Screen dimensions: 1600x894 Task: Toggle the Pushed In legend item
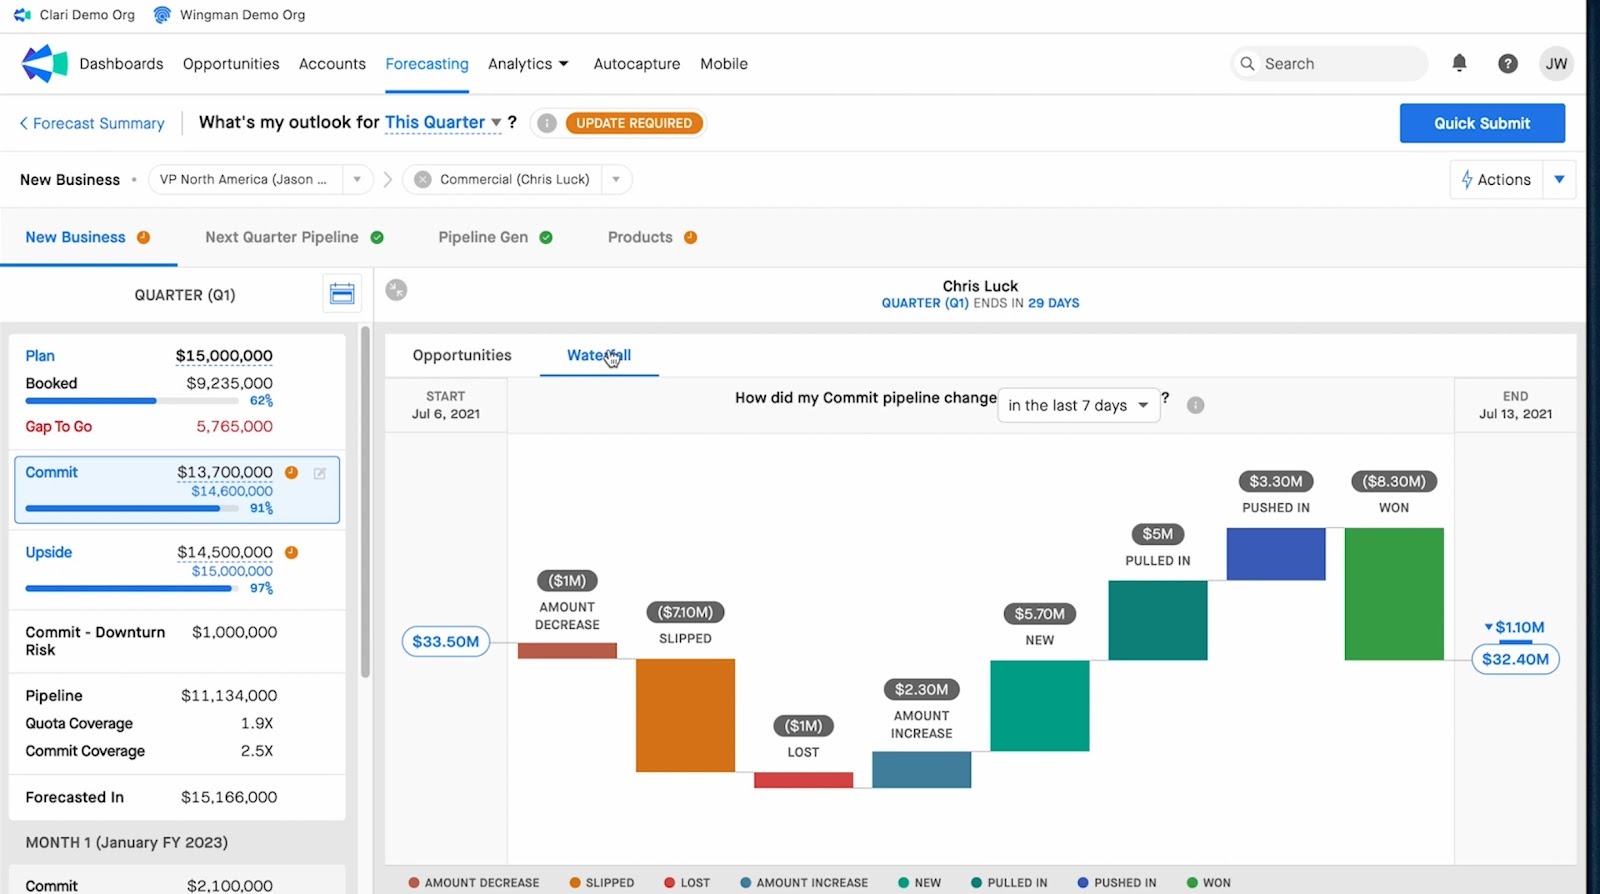tap(1117, 883)
